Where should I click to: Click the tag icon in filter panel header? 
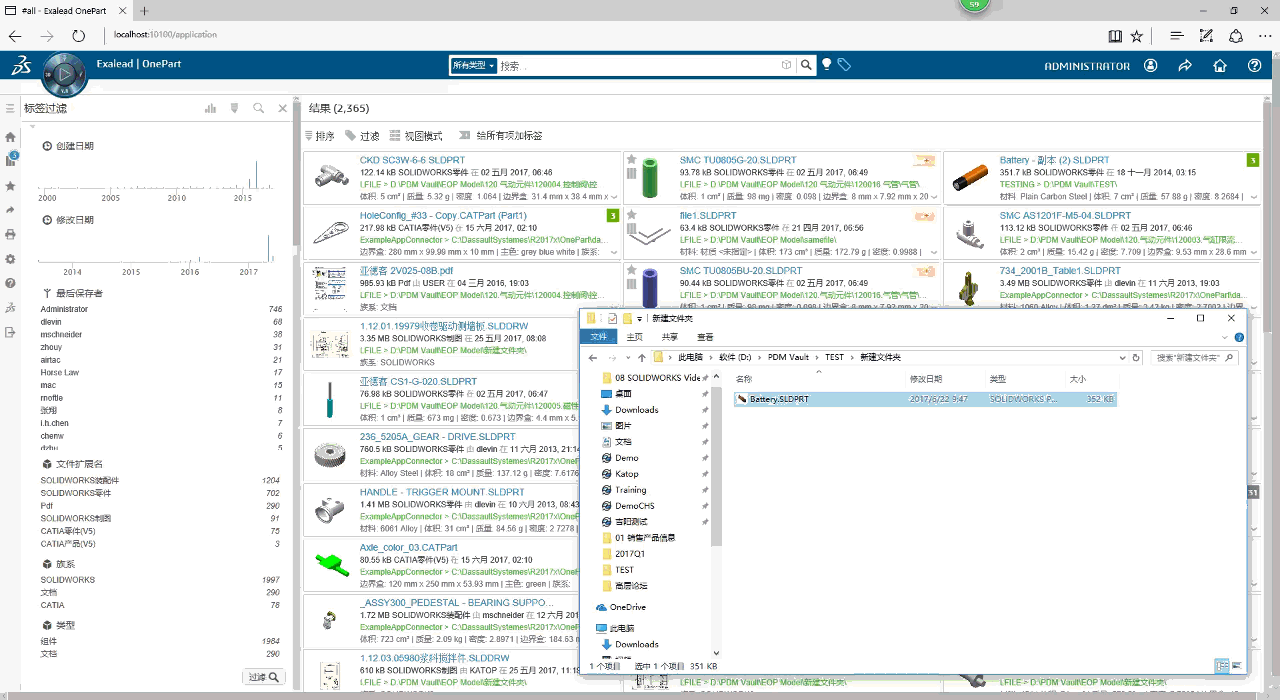point(235,108)
